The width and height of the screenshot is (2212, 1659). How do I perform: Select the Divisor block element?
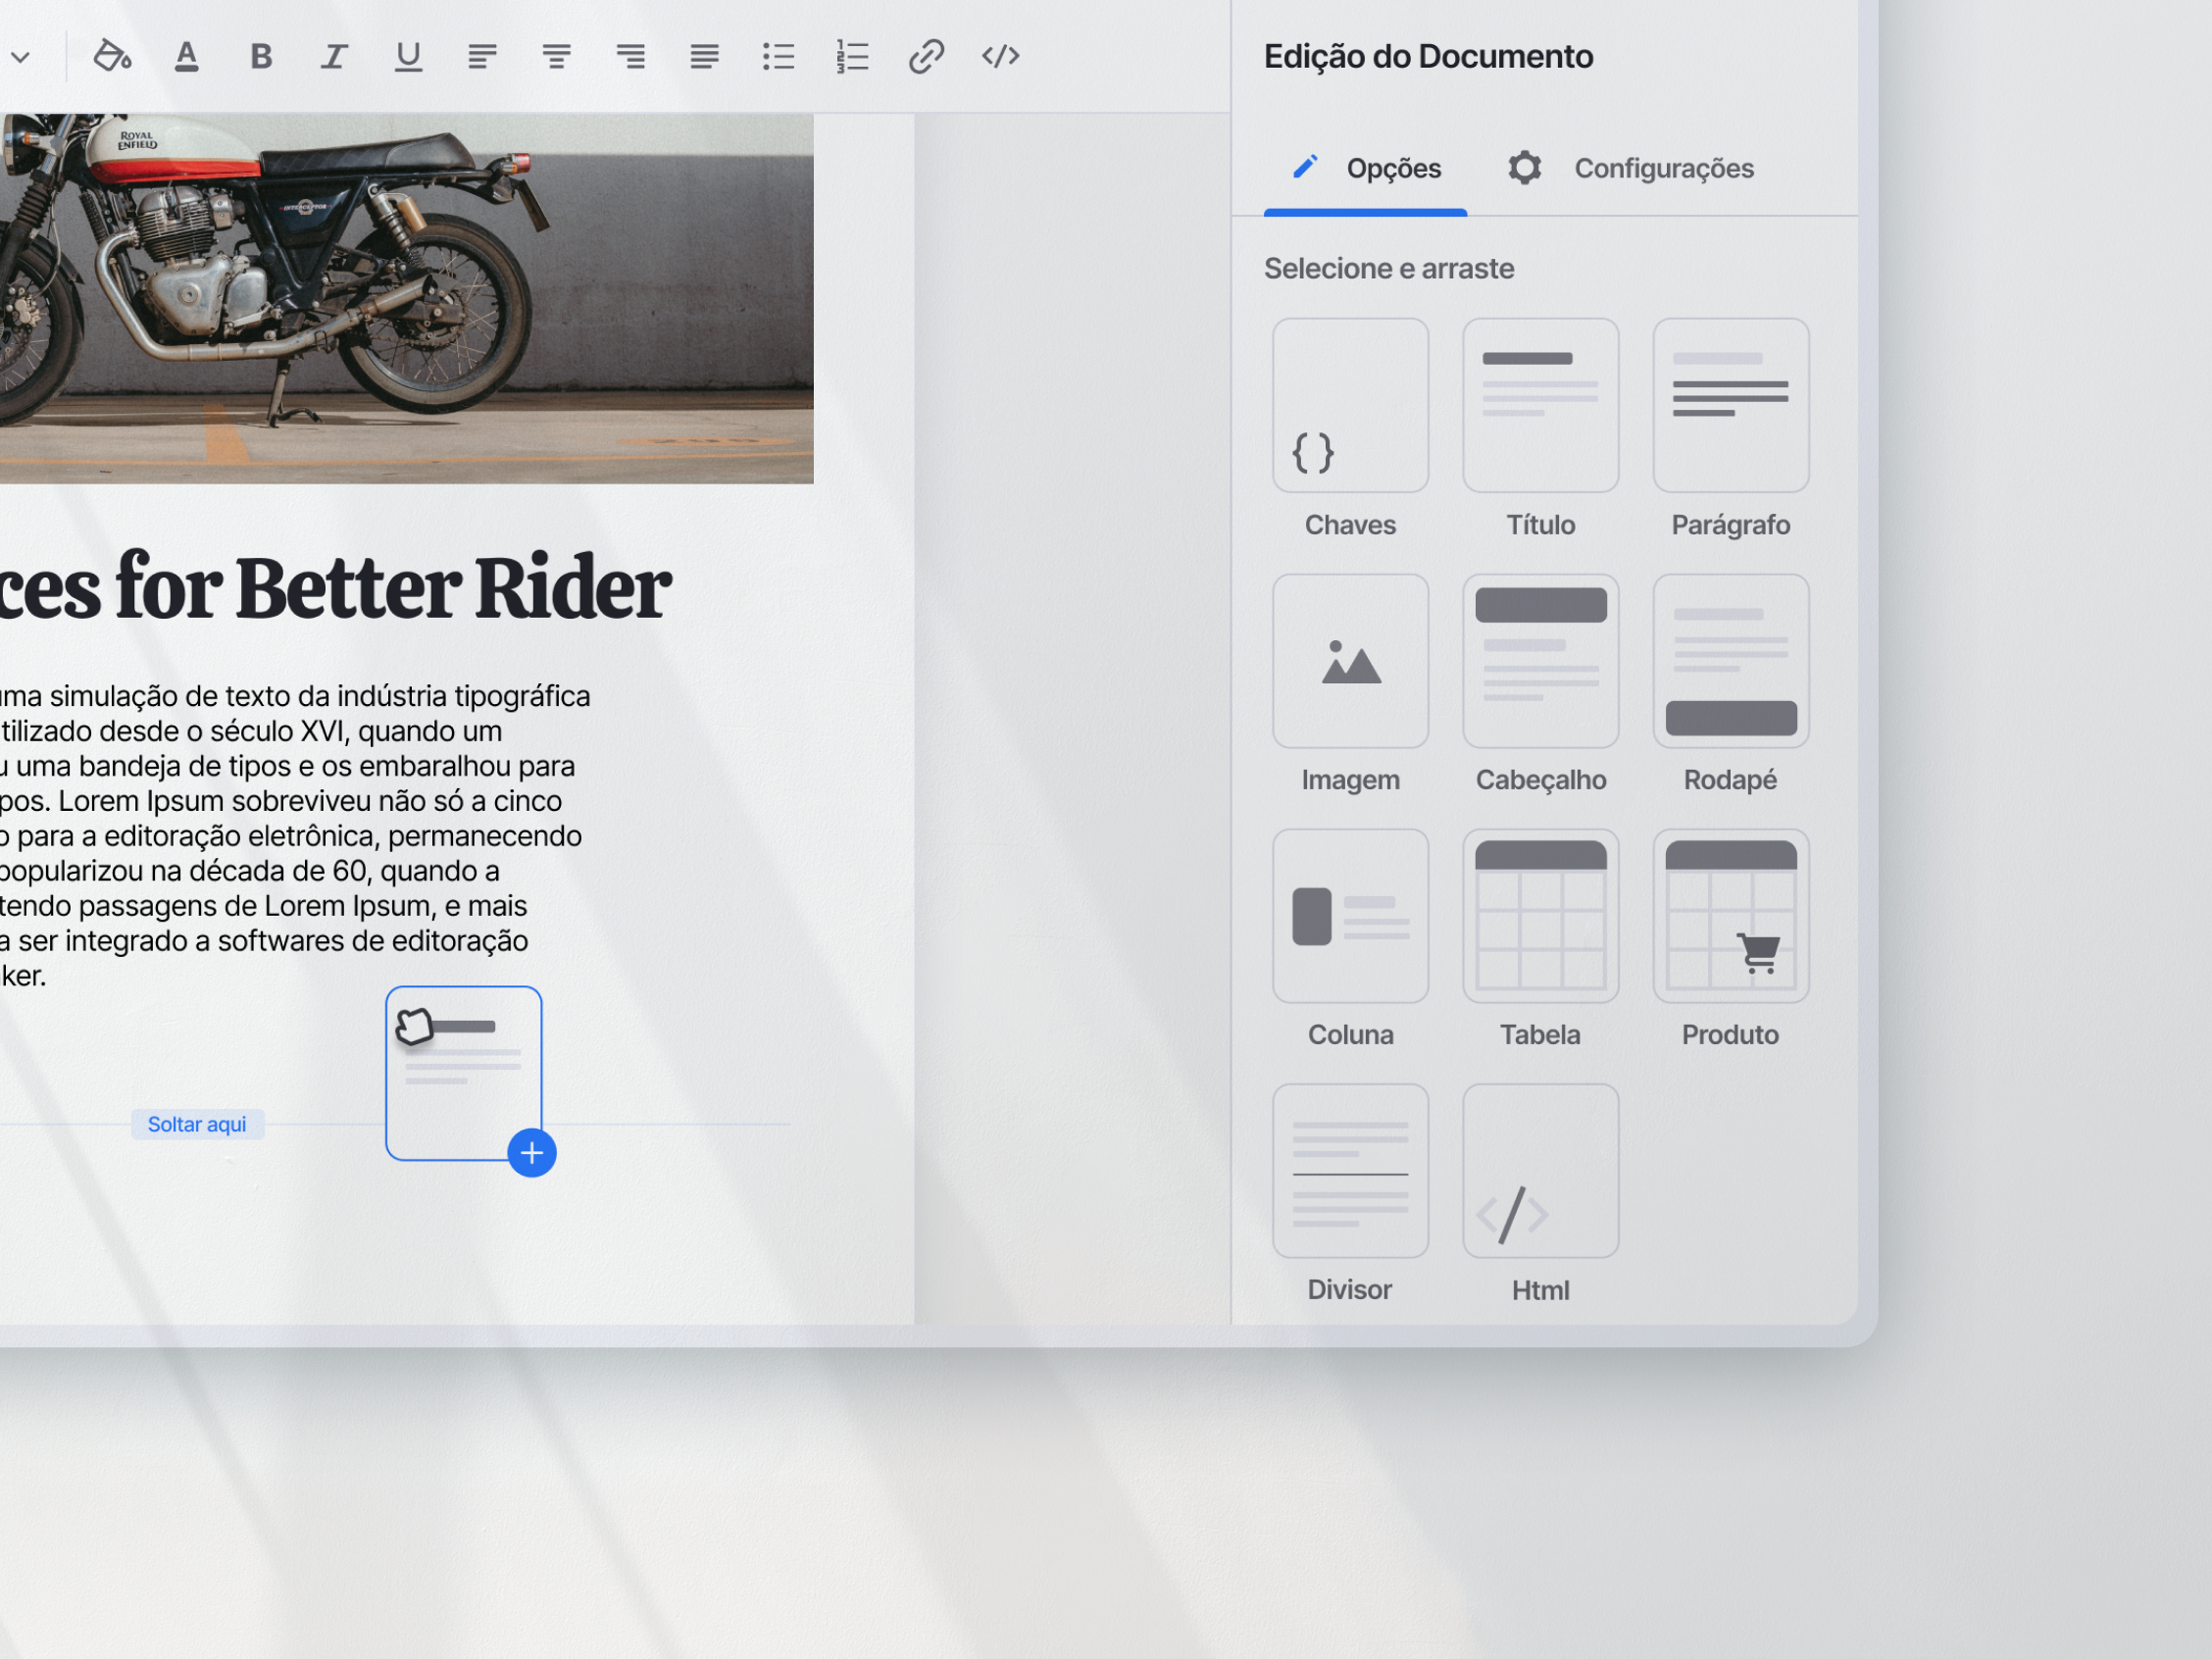point(1351,1170)
